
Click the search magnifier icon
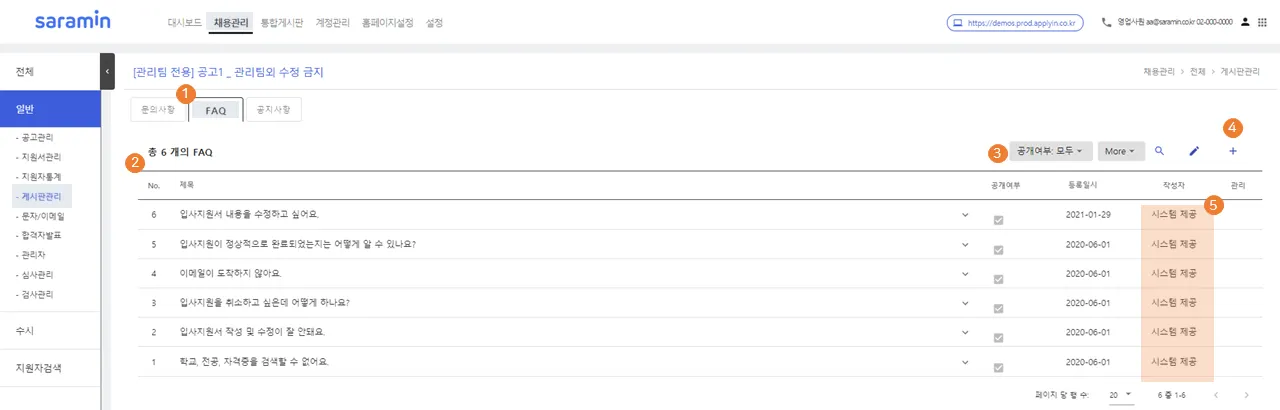click(1159, 151)
